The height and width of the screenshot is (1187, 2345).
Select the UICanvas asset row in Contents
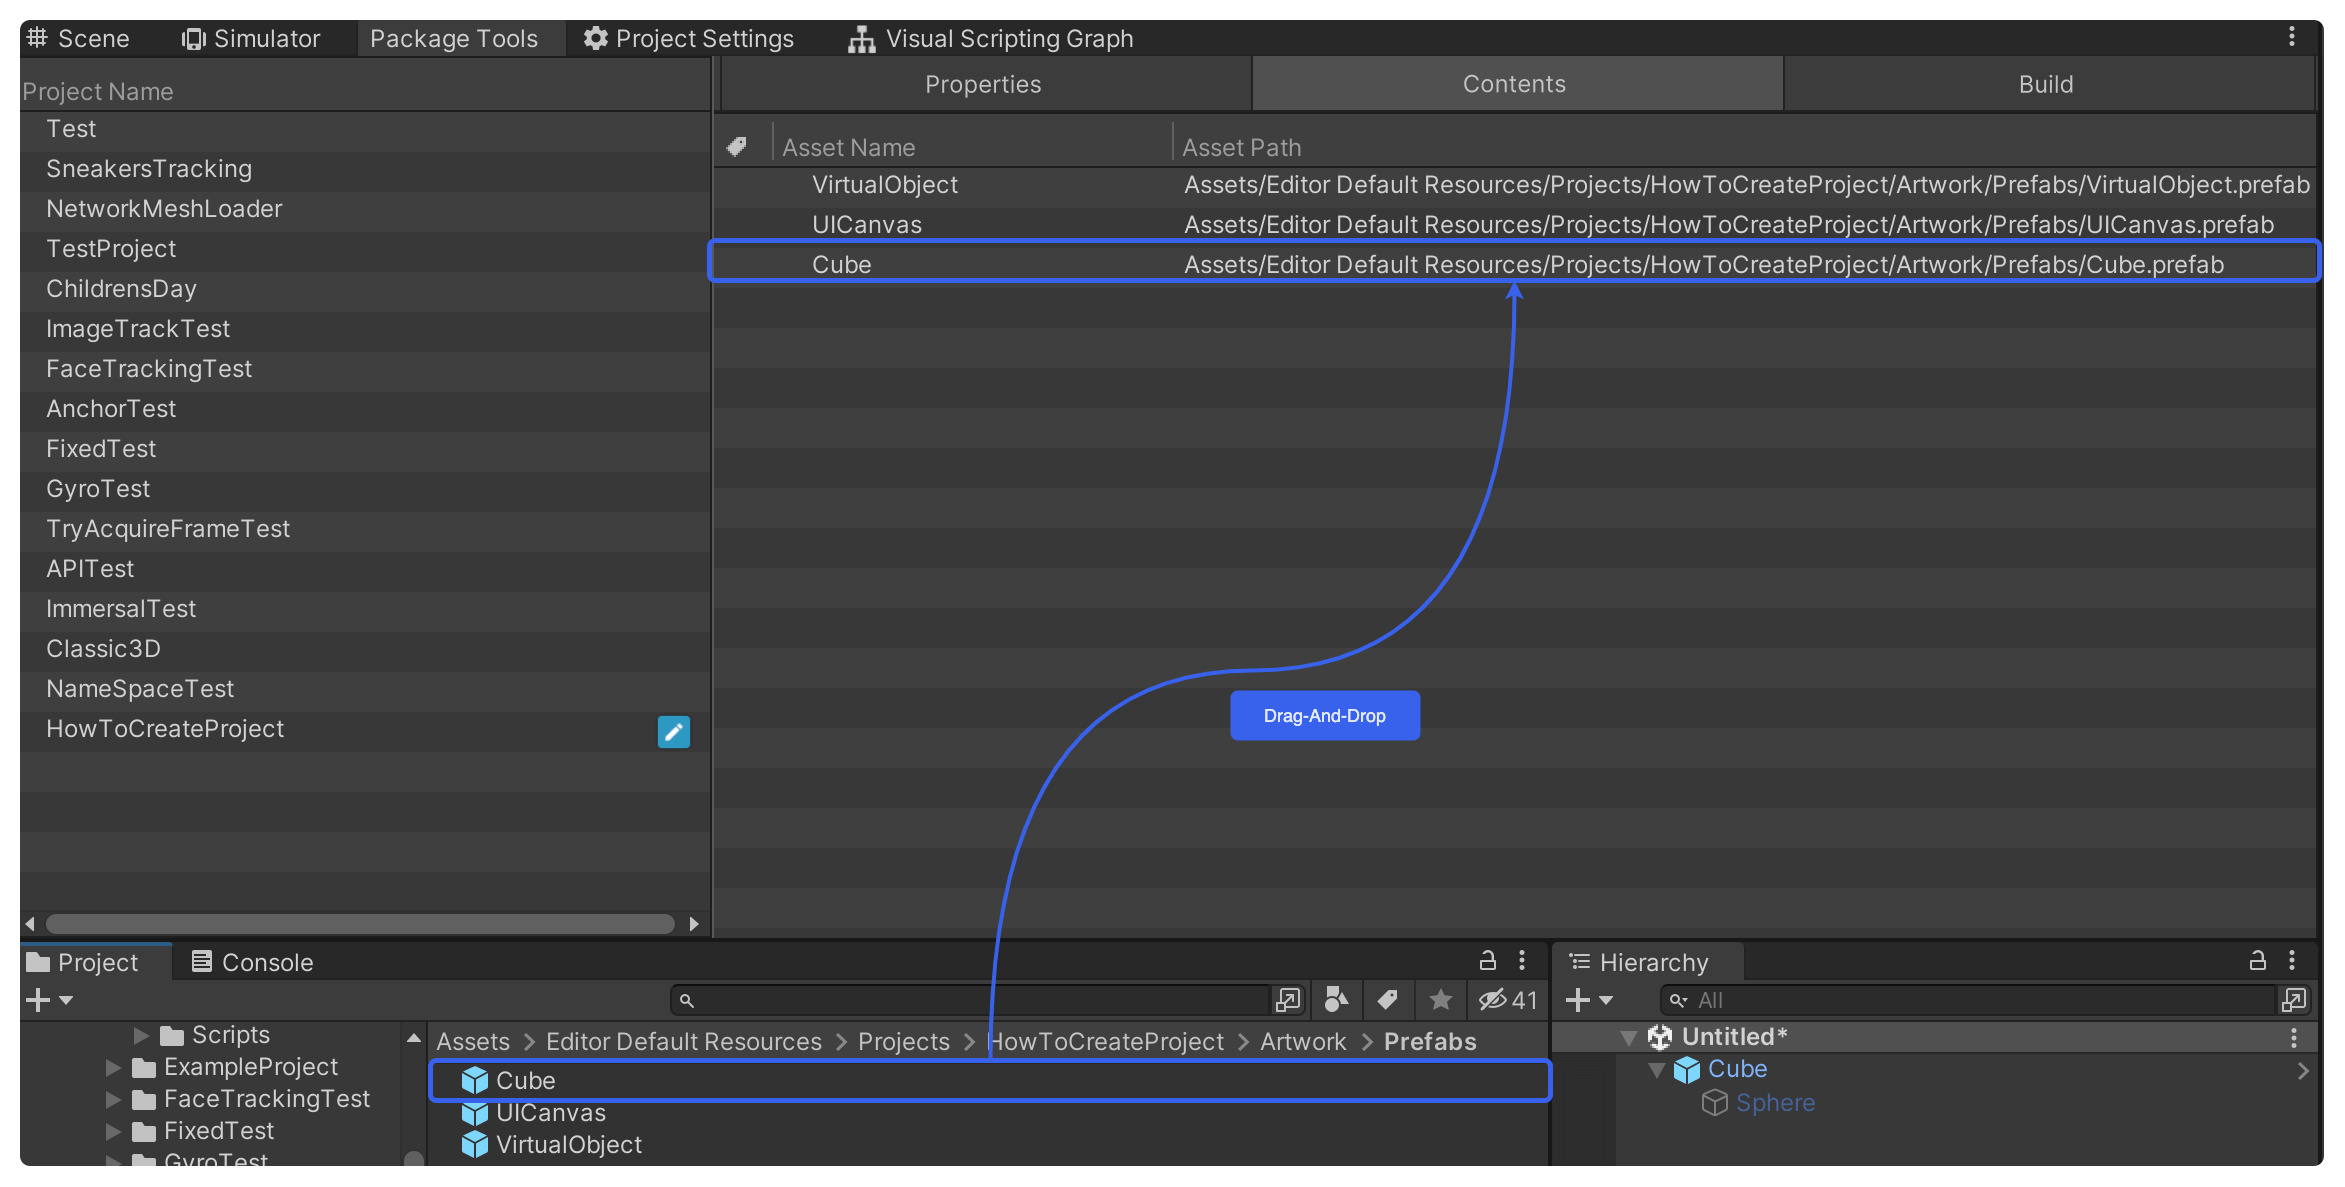(x=1515, y=225)
